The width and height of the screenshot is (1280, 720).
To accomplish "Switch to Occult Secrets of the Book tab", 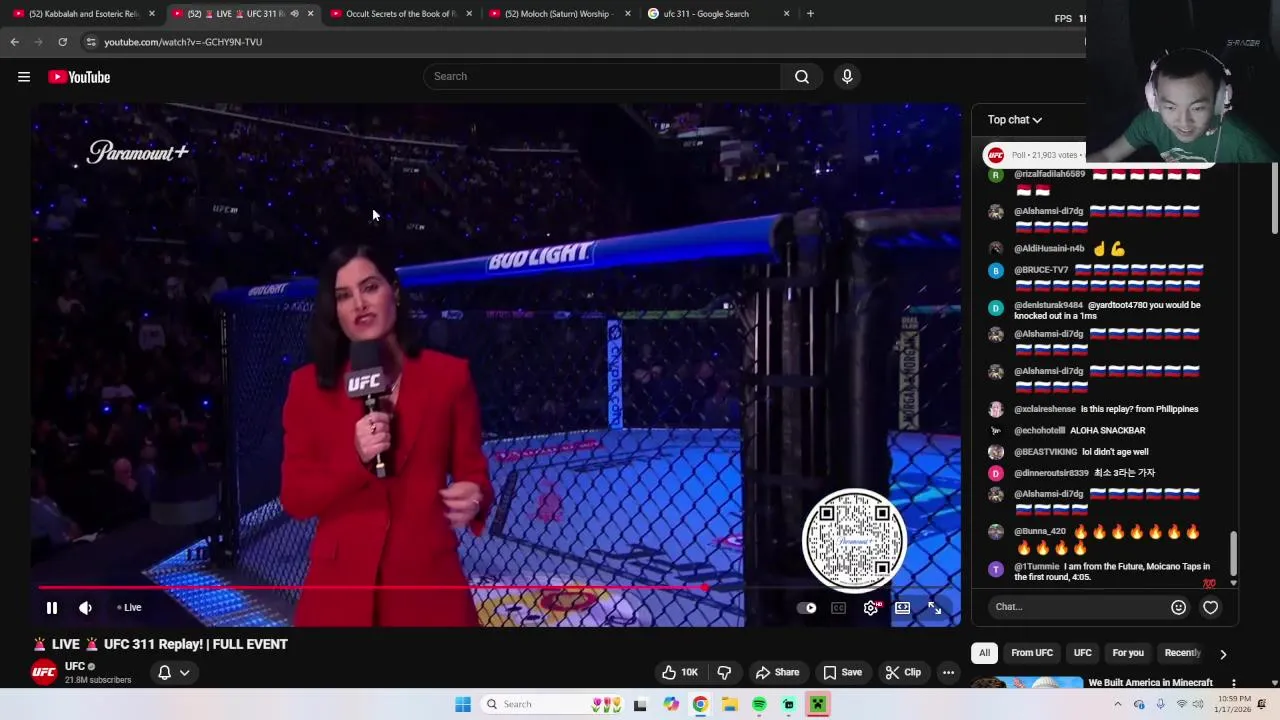I will 400,14.
